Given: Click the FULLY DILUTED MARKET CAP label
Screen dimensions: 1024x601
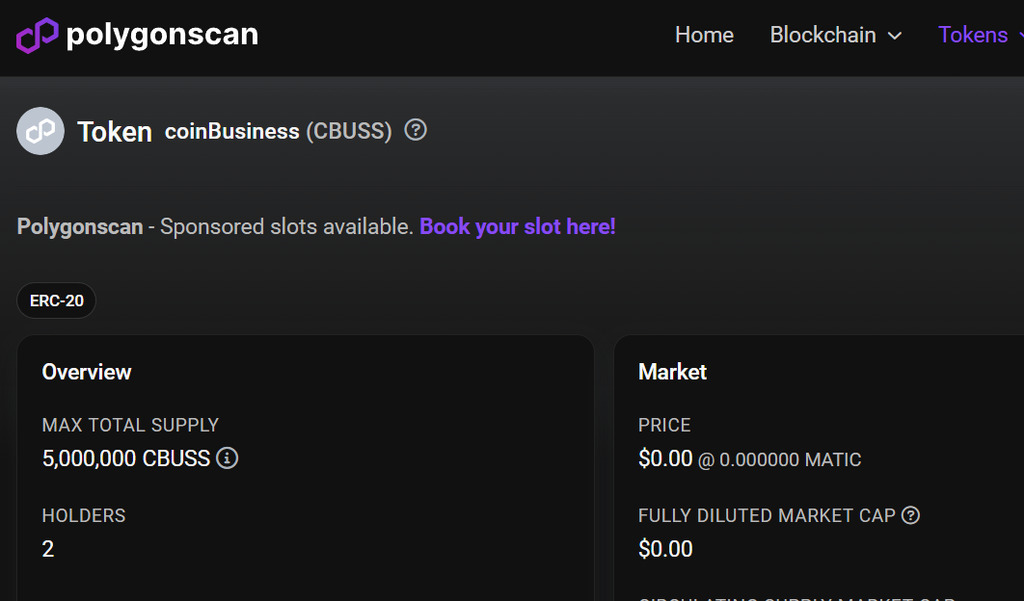Looking at the screenshot, I should [766, 515].
